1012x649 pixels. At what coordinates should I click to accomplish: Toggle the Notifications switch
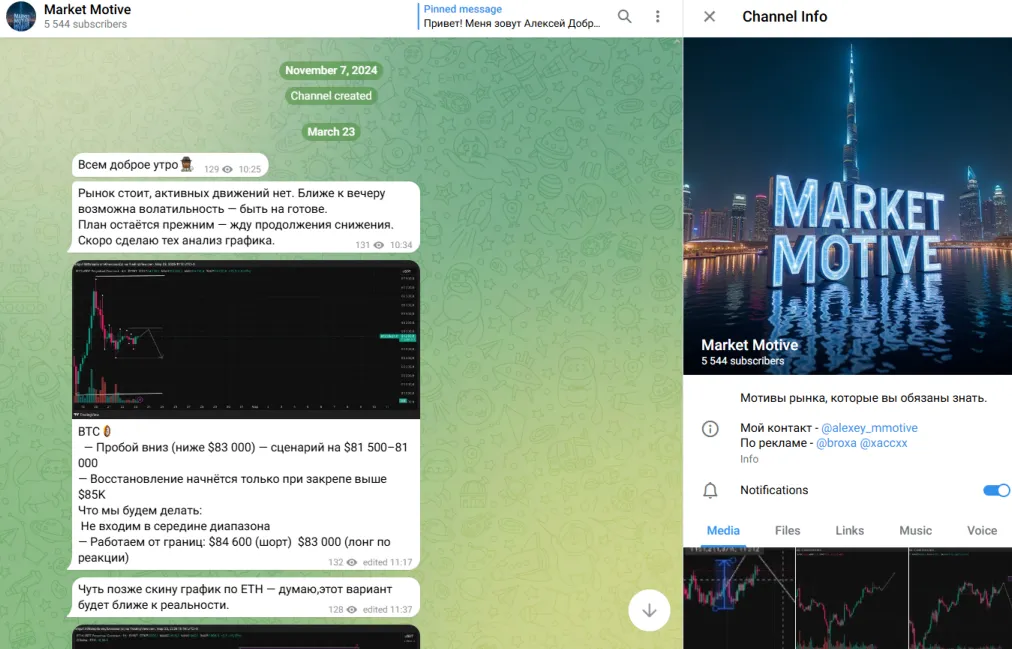coord(996,490)
